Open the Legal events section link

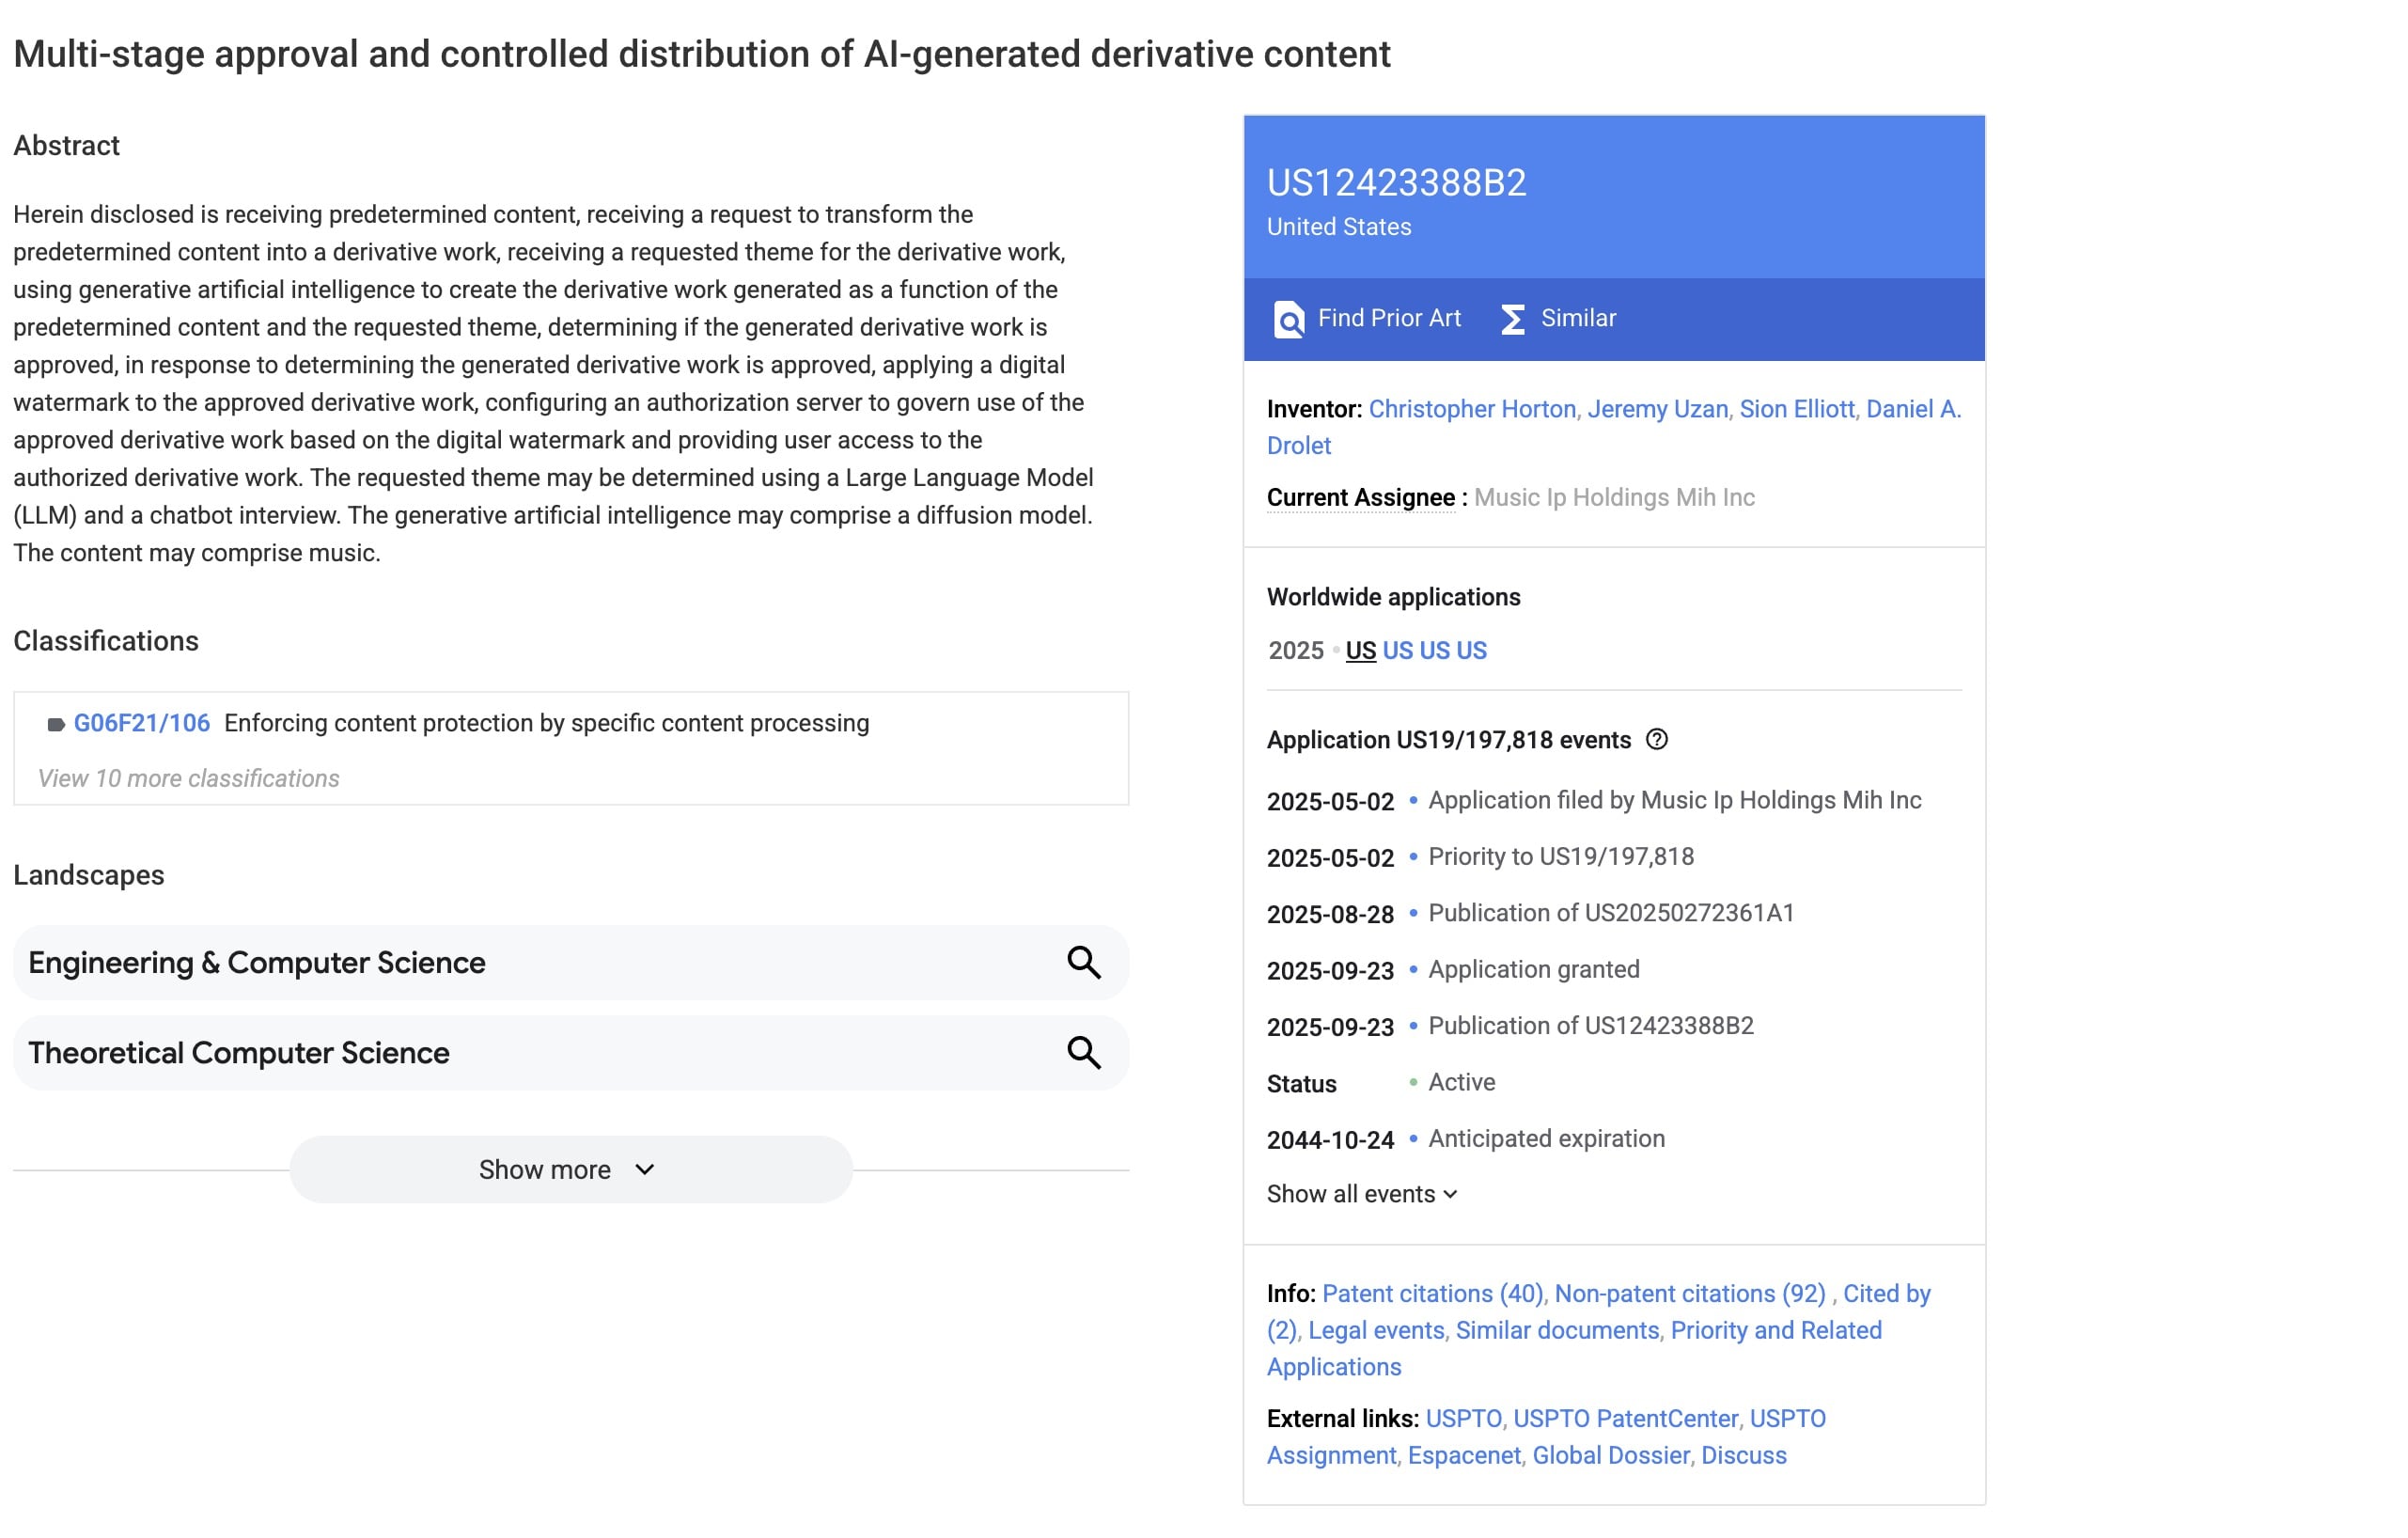[1376, 1330]
